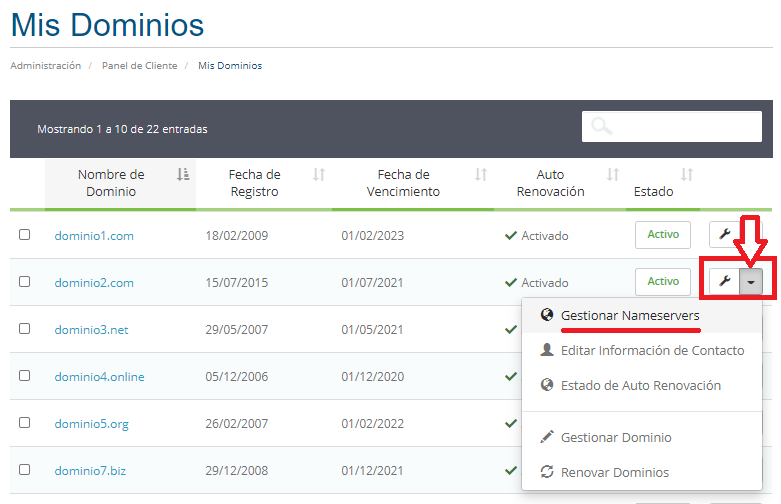Tick checkbox for dominio7.biz row
The height and width of the screenshot is (504, 781).
point(24,470)
